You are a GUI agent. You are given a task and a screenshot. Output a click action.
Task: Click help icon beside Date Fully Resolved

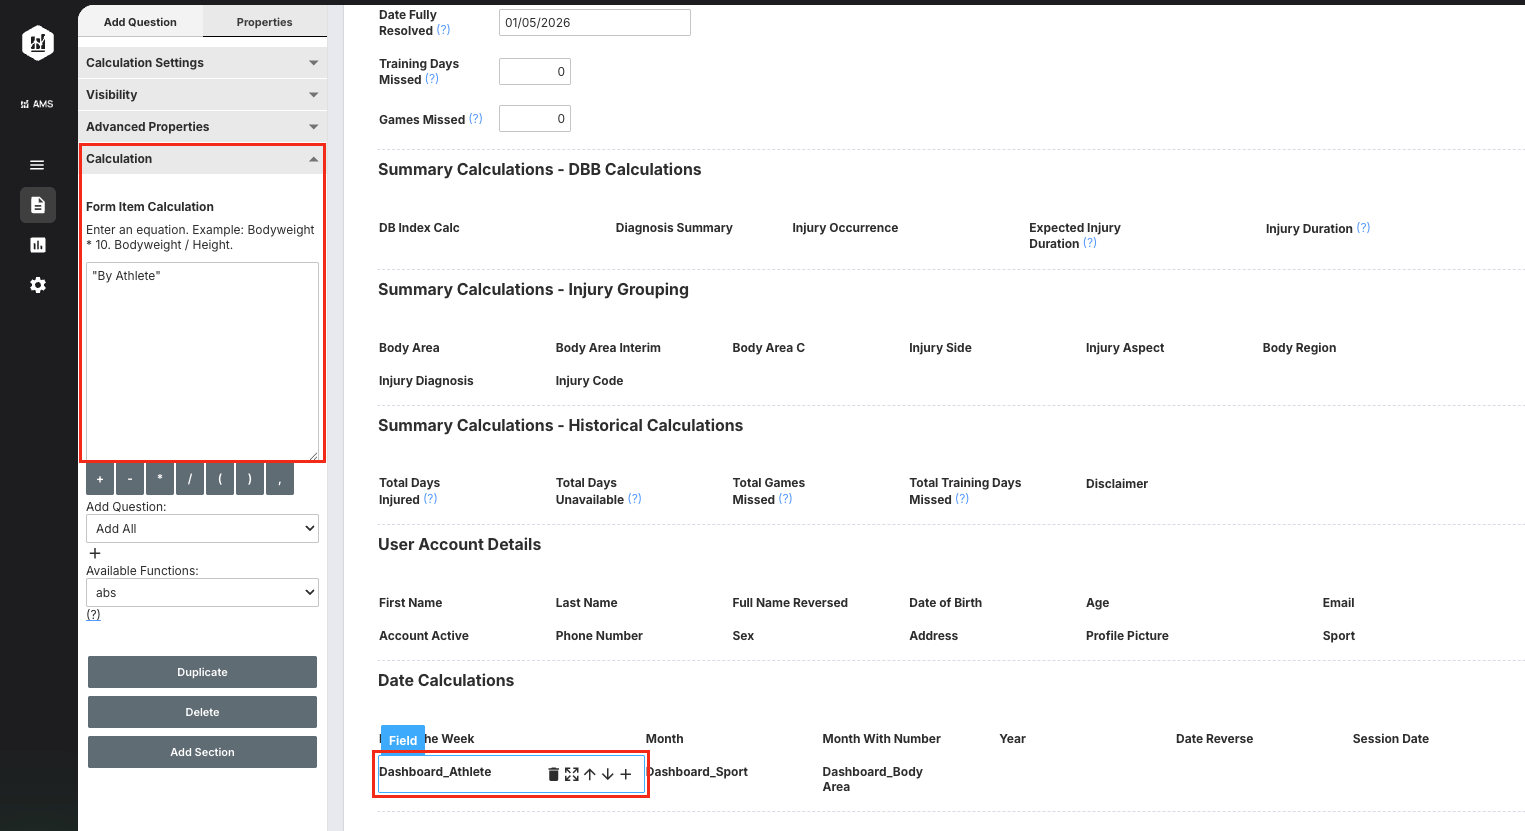444,30
